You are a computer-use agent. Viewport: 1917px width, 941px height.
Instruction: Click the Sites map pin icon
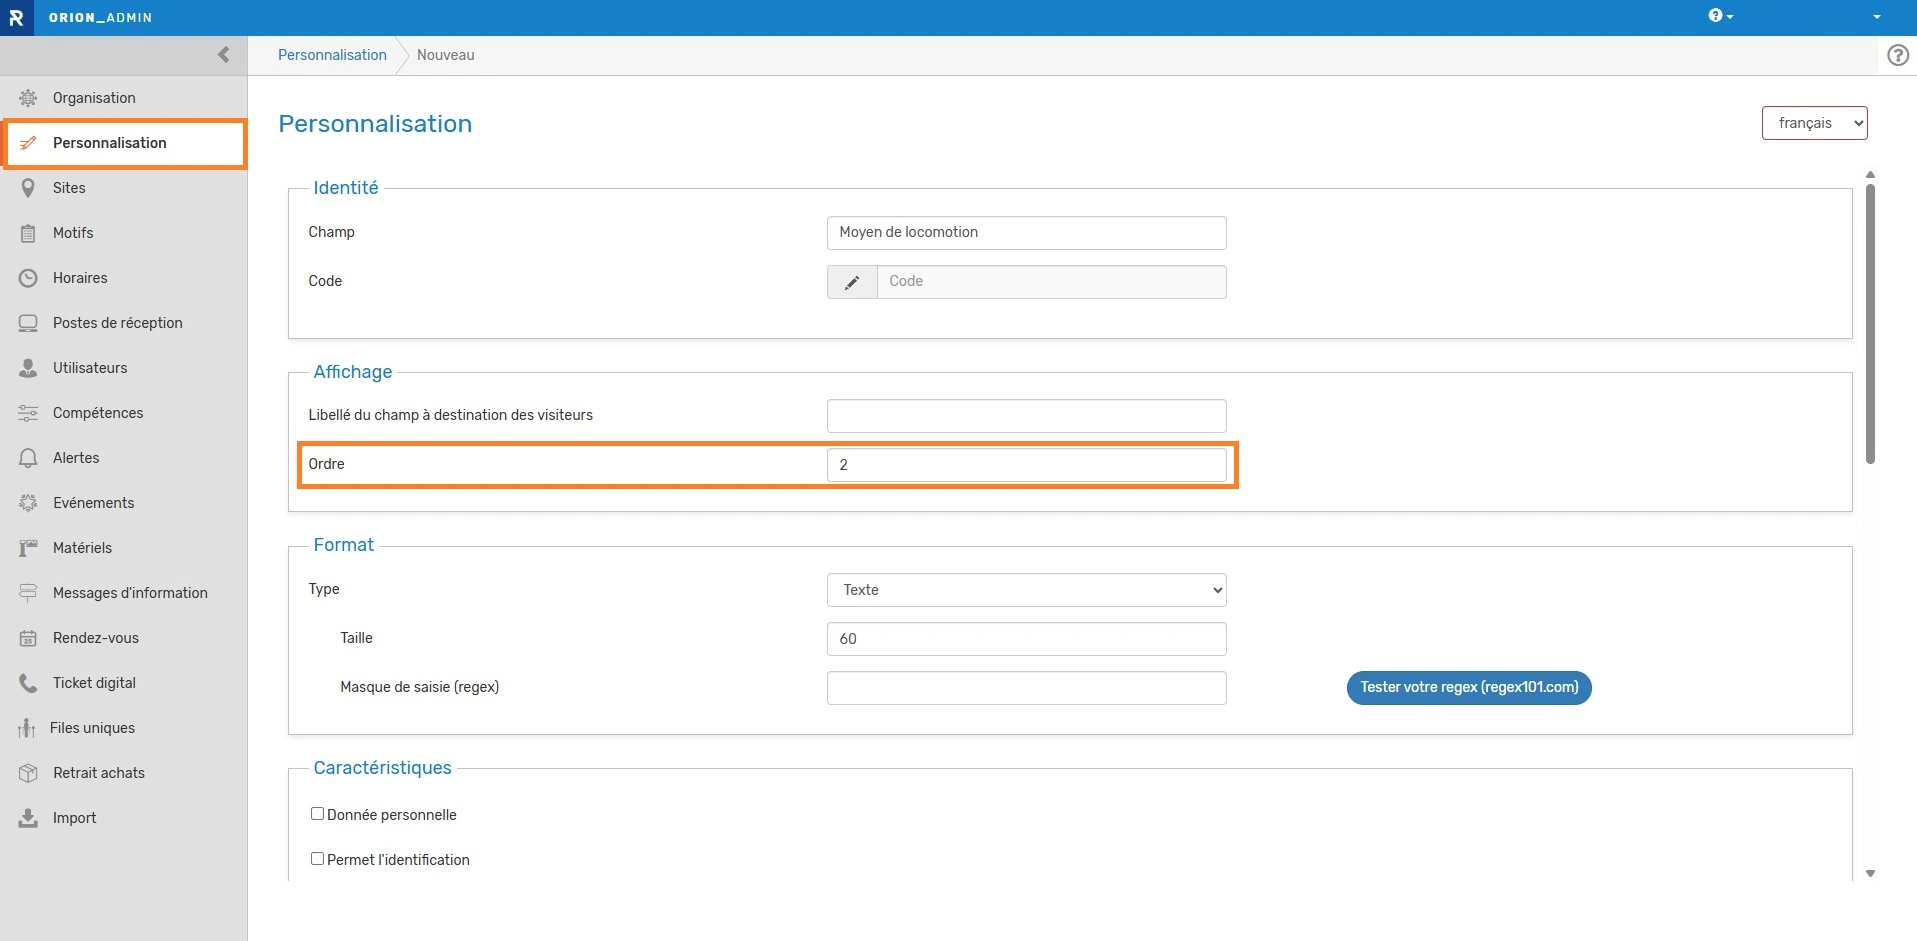(x=28, y=188)
